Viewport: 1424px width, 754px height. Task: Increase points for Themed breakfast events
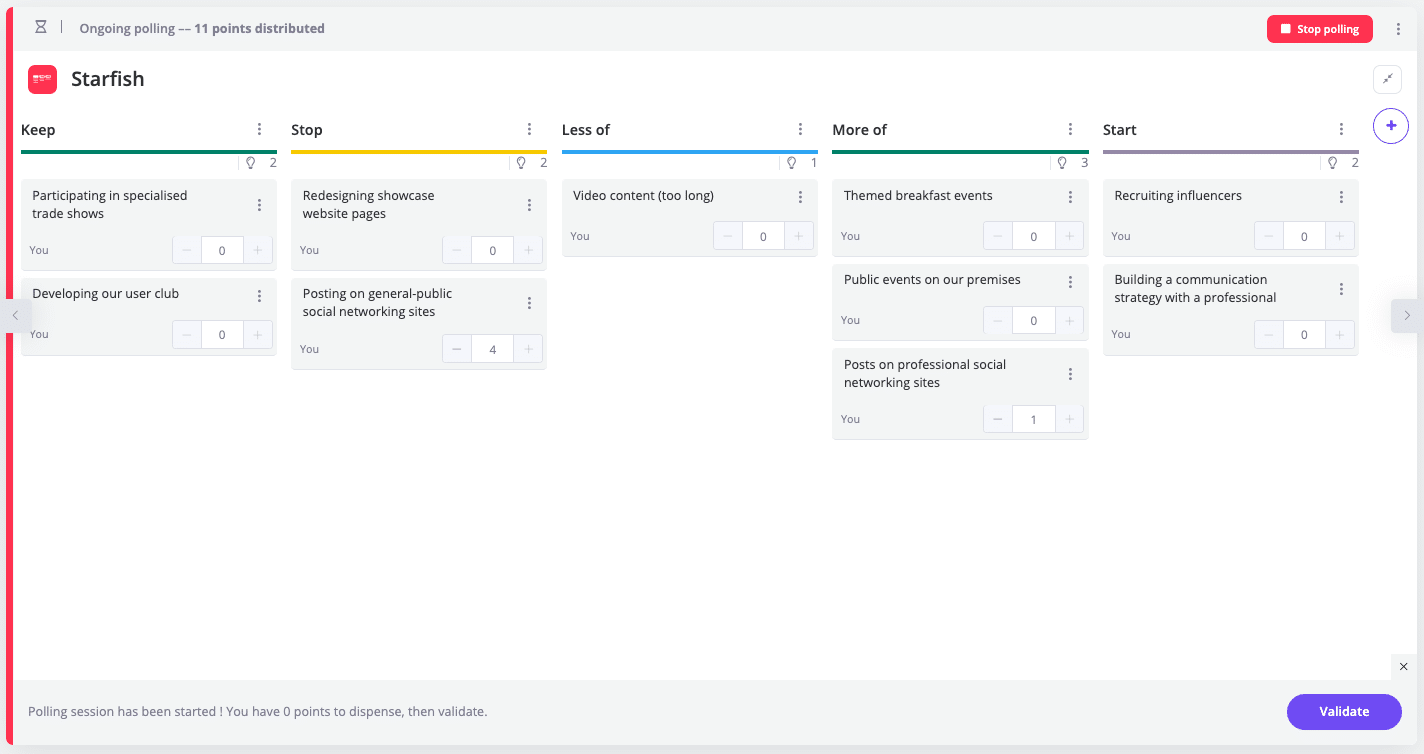(x=1069, y=237)
